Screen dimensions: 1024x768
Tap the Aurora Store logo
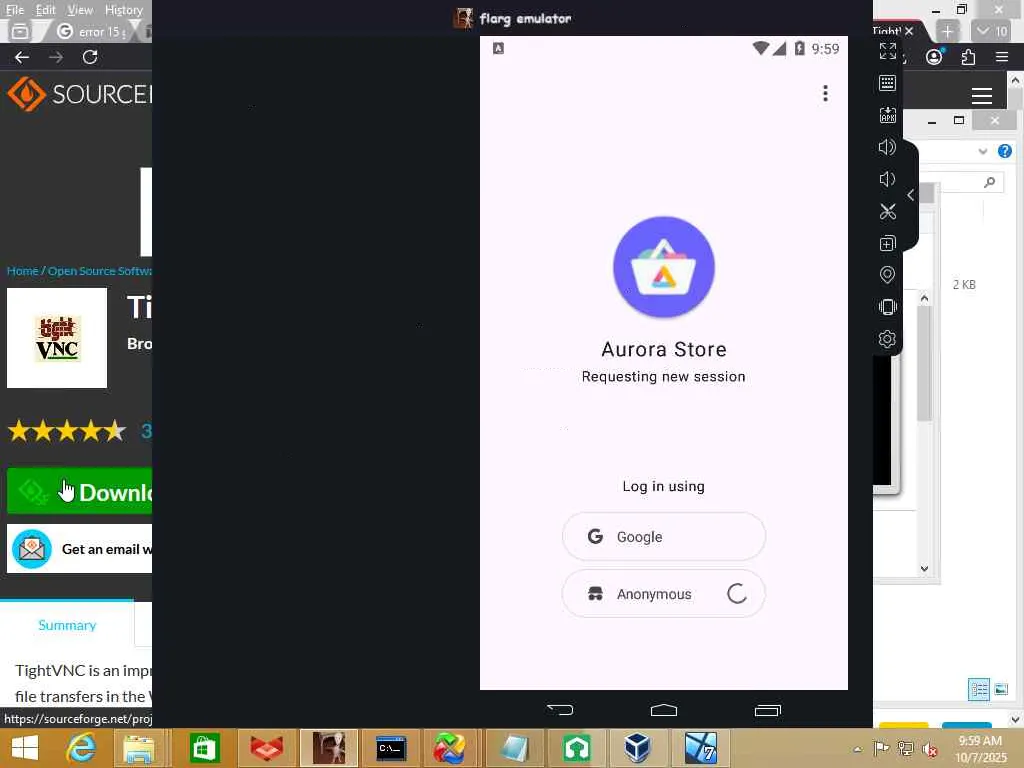point(664,267)
